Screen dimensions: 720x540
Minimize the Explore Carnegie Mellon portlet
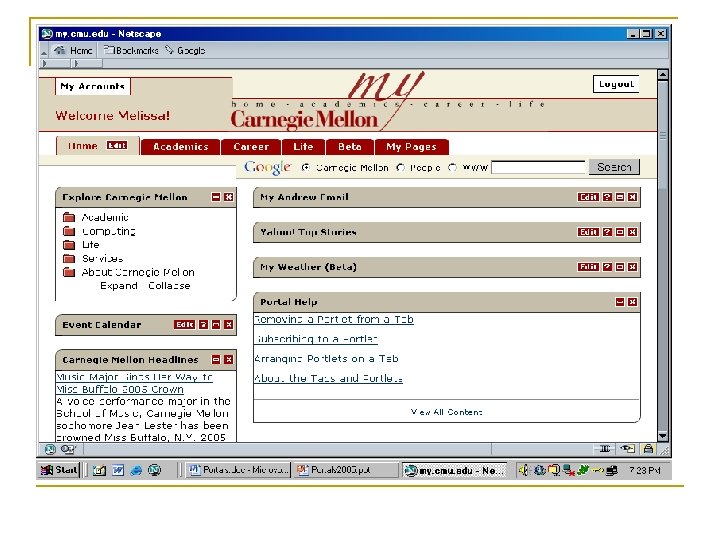tap(216, 197)
